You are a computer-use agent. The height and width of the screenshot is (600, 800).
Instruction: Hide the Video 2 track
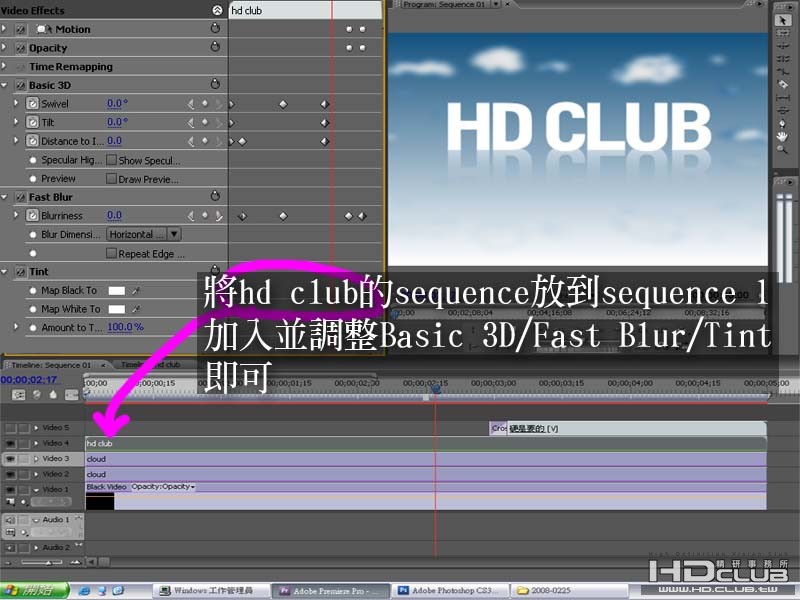tap(10, 474)
